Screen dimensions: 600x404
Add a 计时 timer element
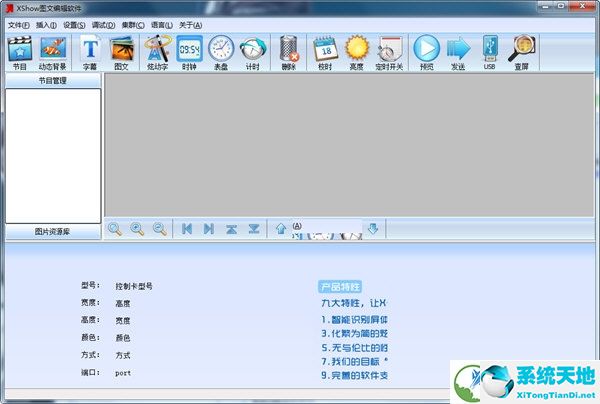(253, 53)
